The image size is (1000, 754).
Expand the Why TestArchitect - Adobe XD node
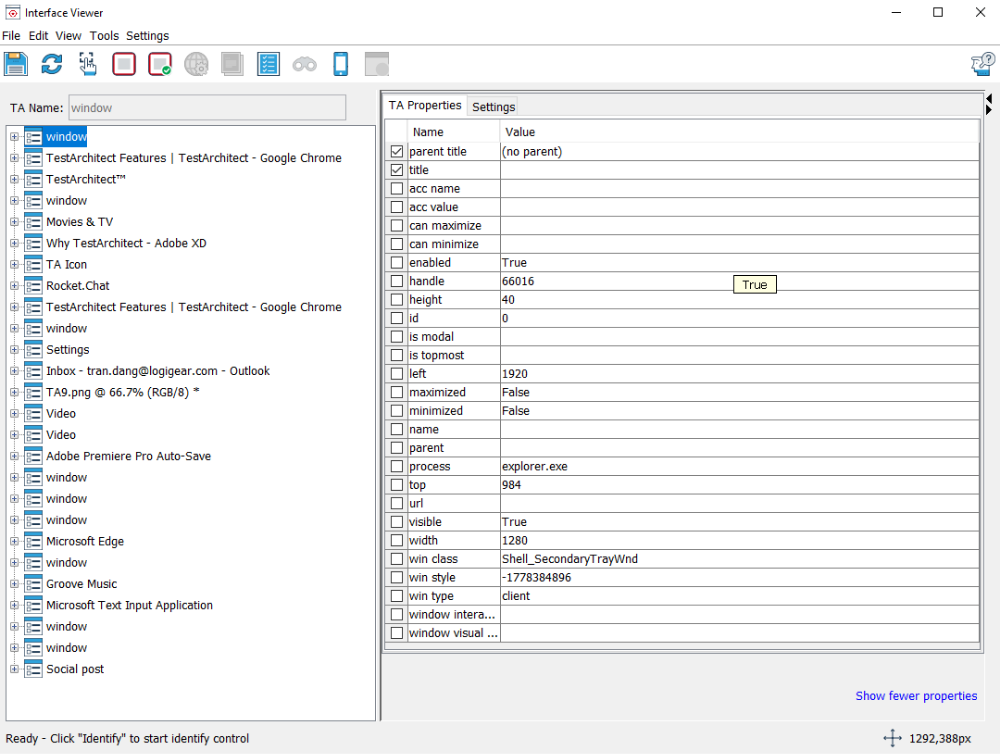coord(14,243)
